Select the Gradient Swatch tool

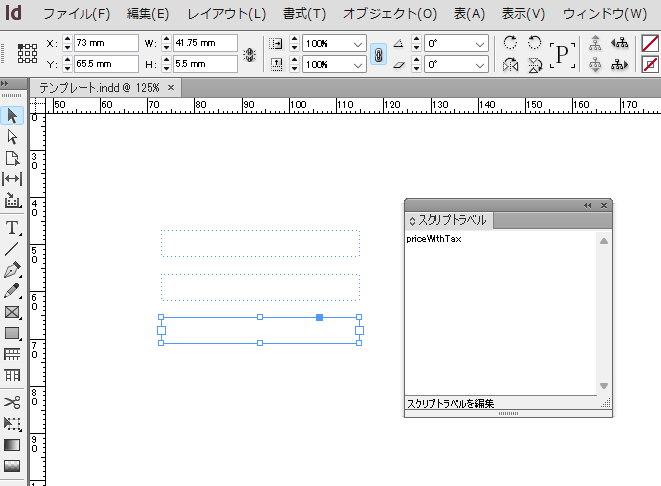coord(13,444)
